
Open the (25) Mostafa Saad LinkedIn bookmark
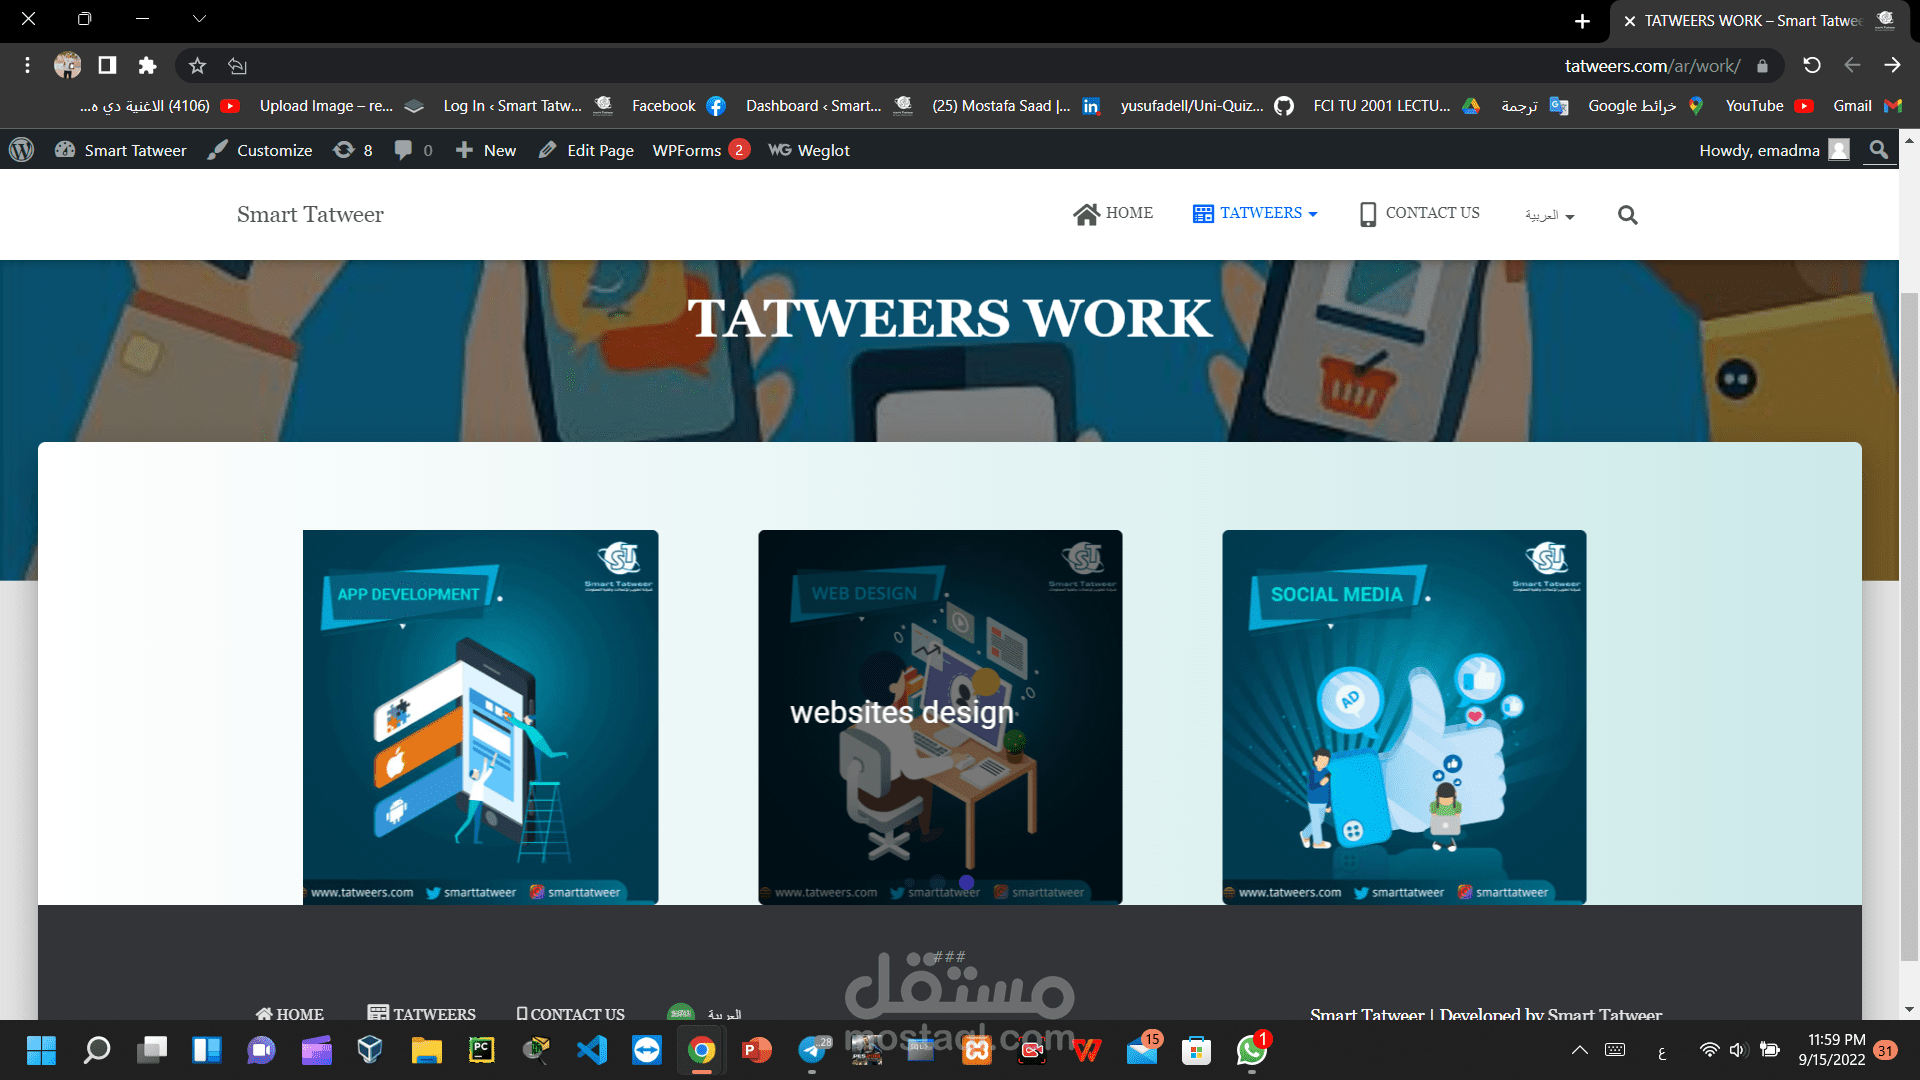[x=1016, y=106]
